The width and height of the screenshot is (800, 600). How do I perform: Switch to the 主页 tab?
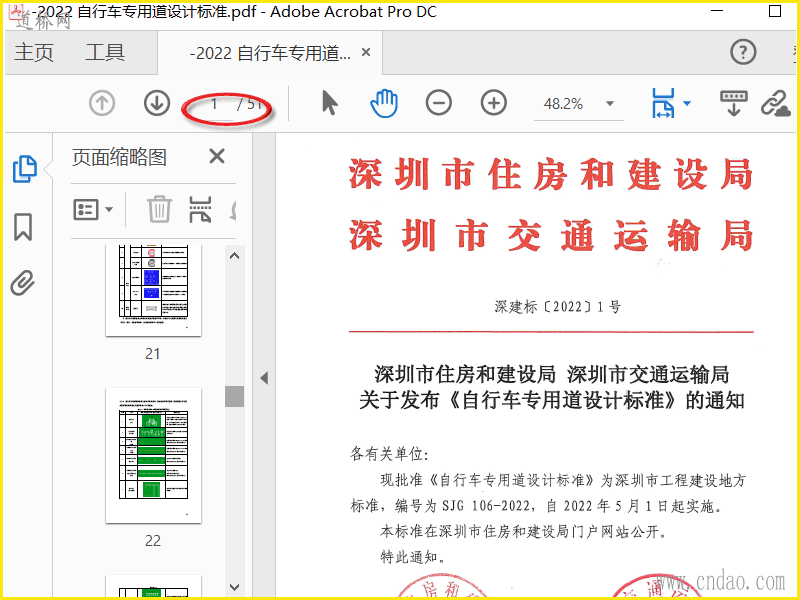coord(34,53)
